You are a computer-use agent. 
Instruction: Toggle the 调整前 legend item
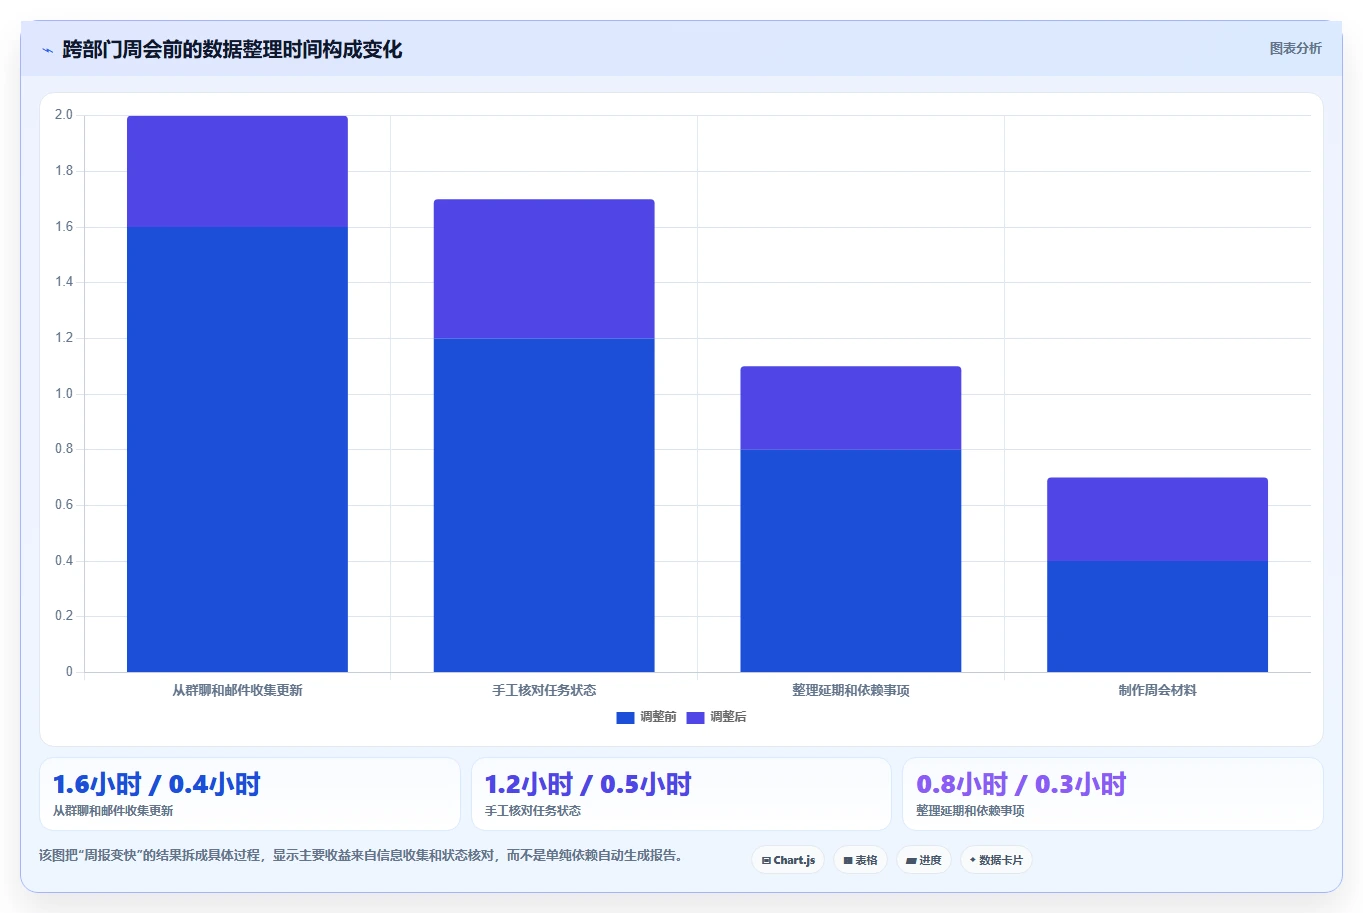pos(646,717)
